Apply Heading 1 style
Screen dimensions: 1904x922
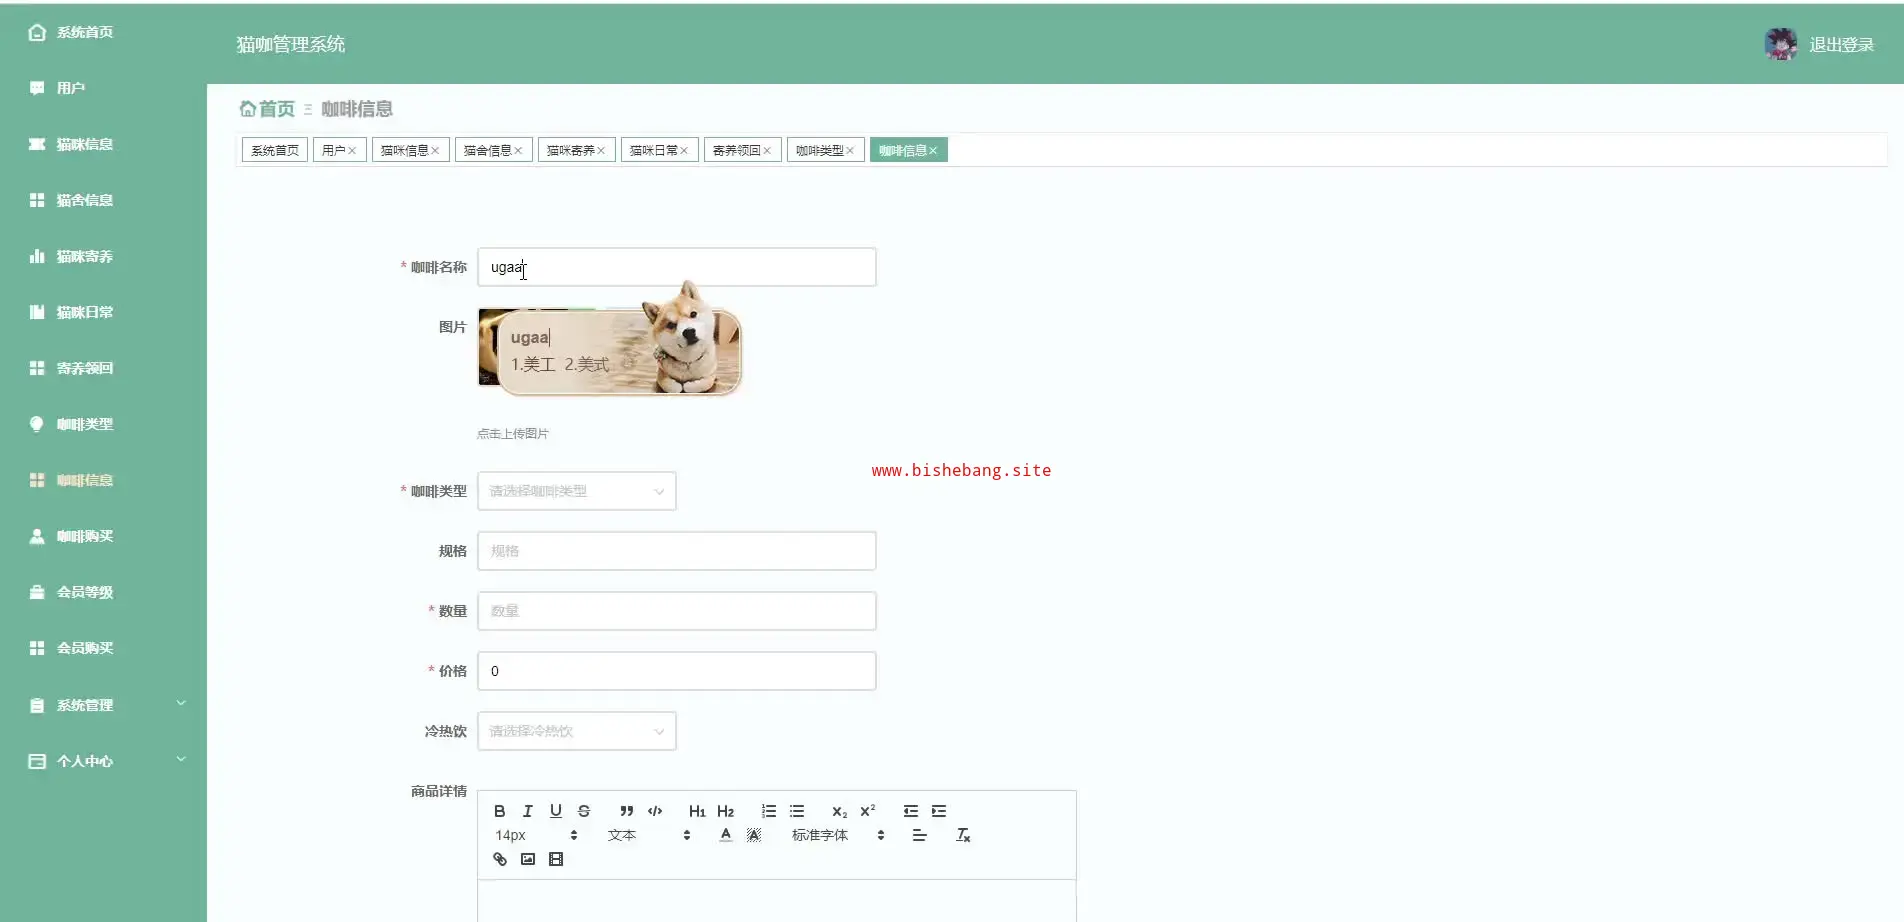tap(697, 811)
